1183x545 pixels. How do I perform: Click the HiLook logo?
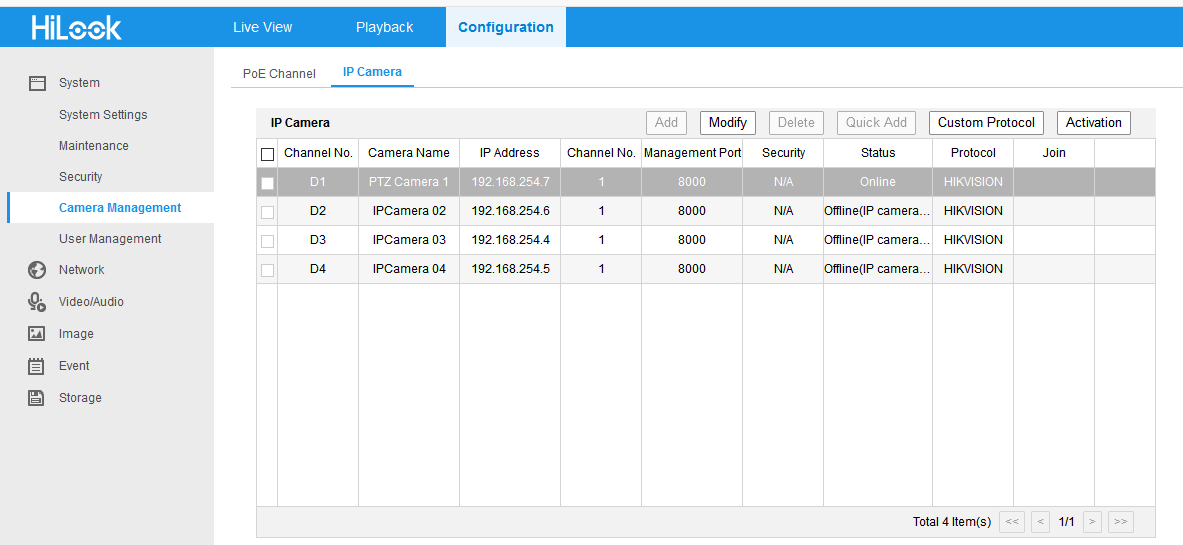(76, 27)
